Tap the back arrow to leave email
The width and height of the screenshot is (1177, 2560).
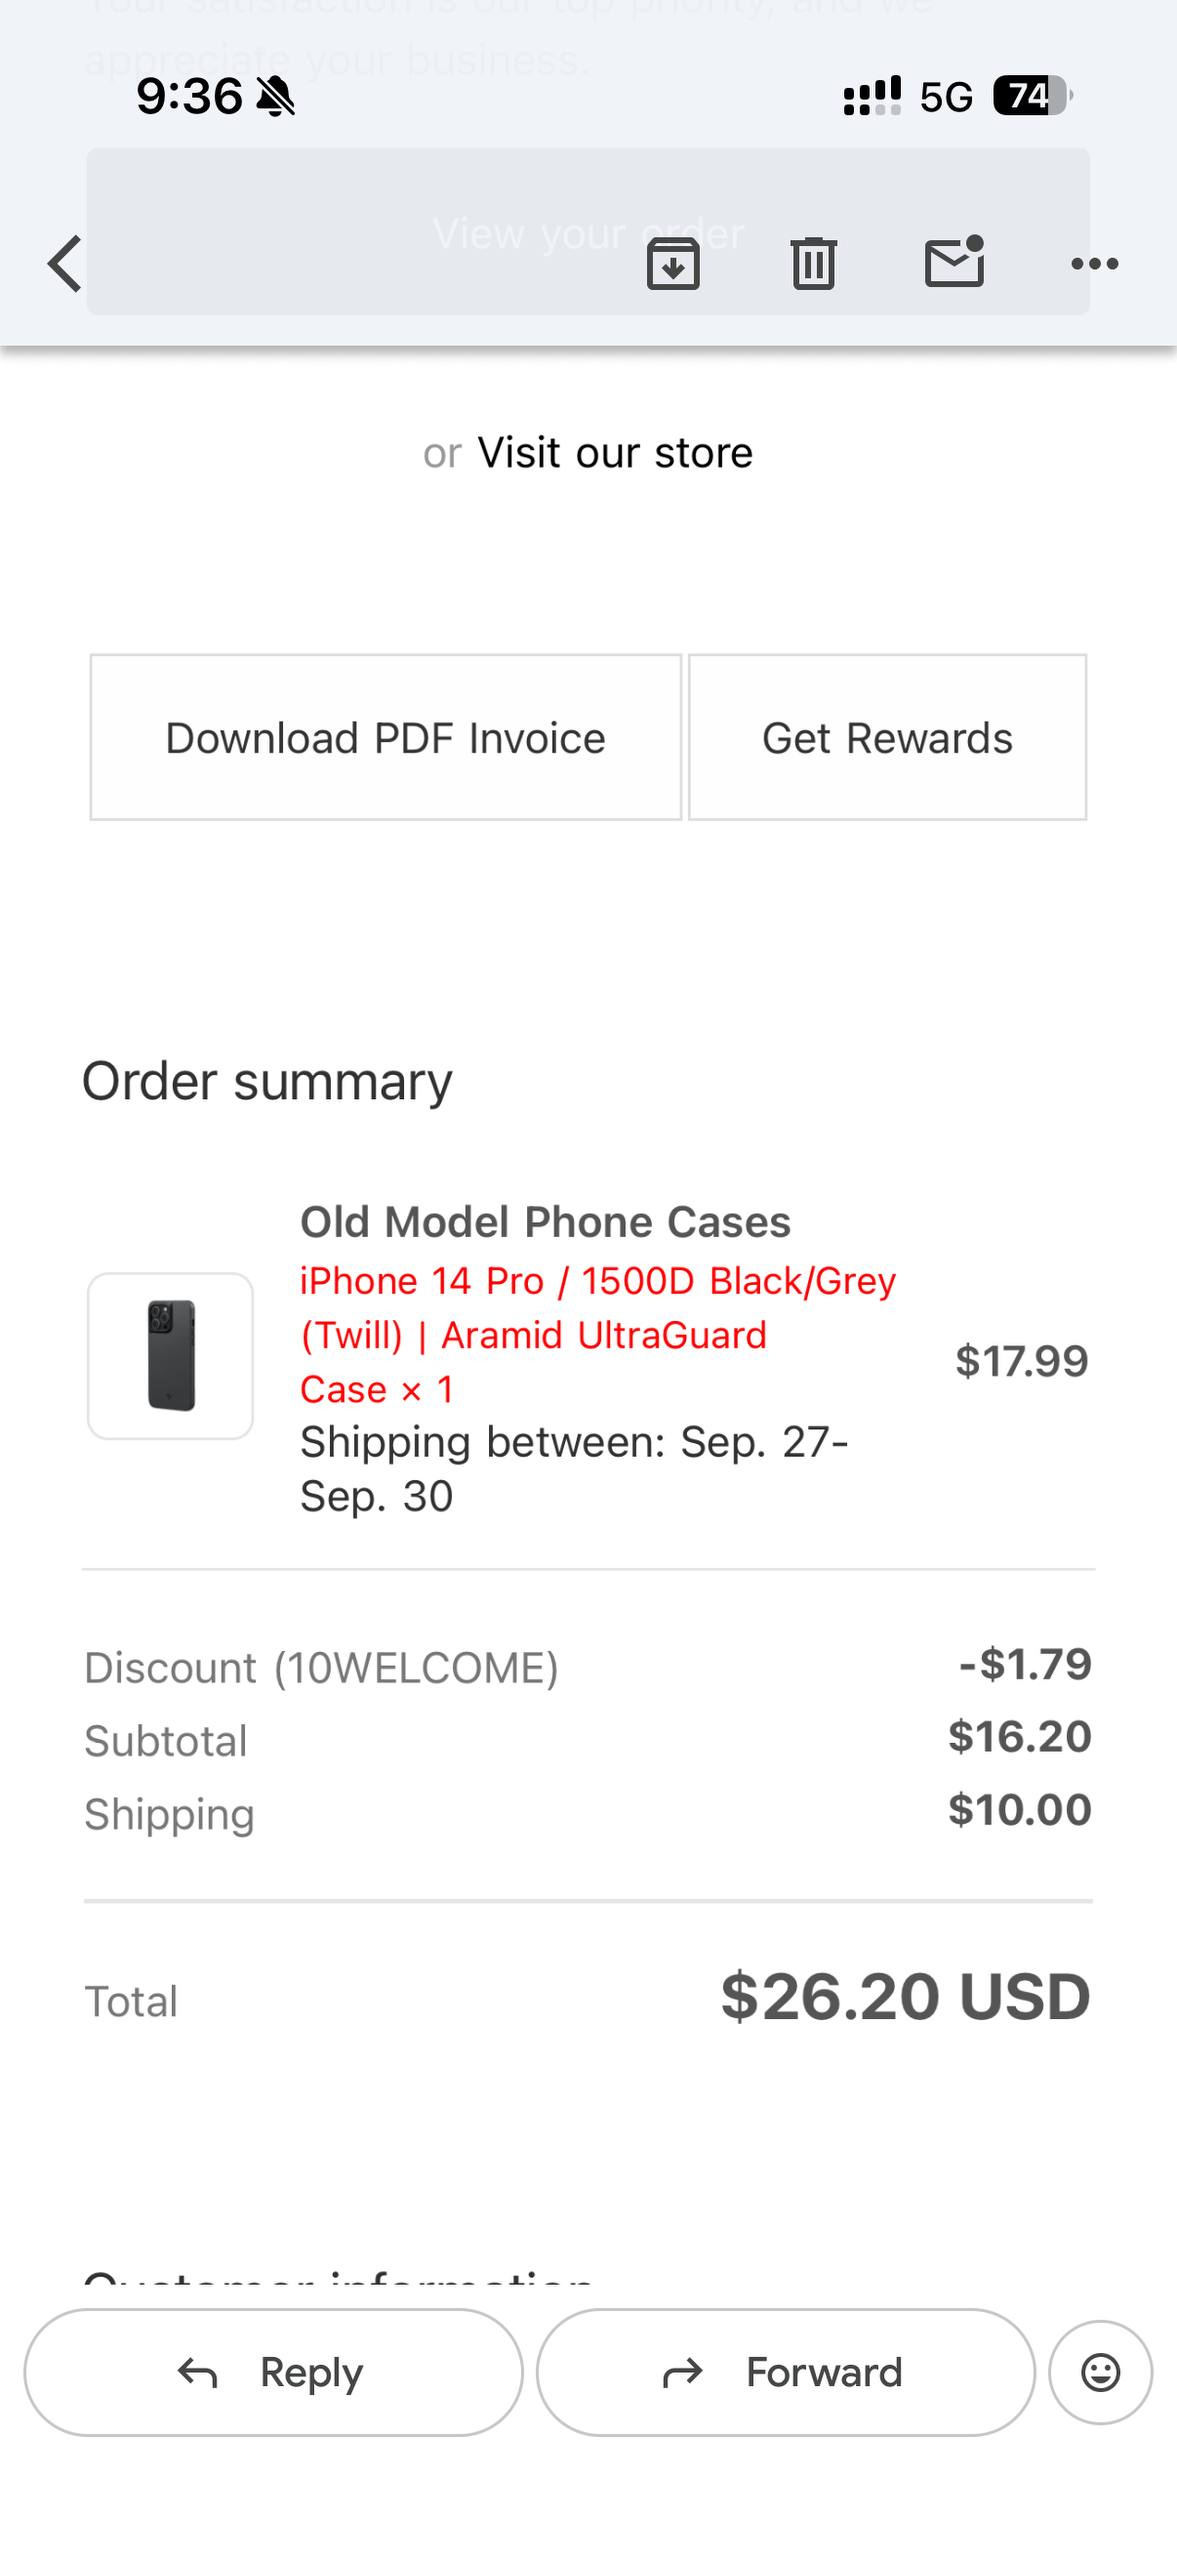tap(65, 264)
